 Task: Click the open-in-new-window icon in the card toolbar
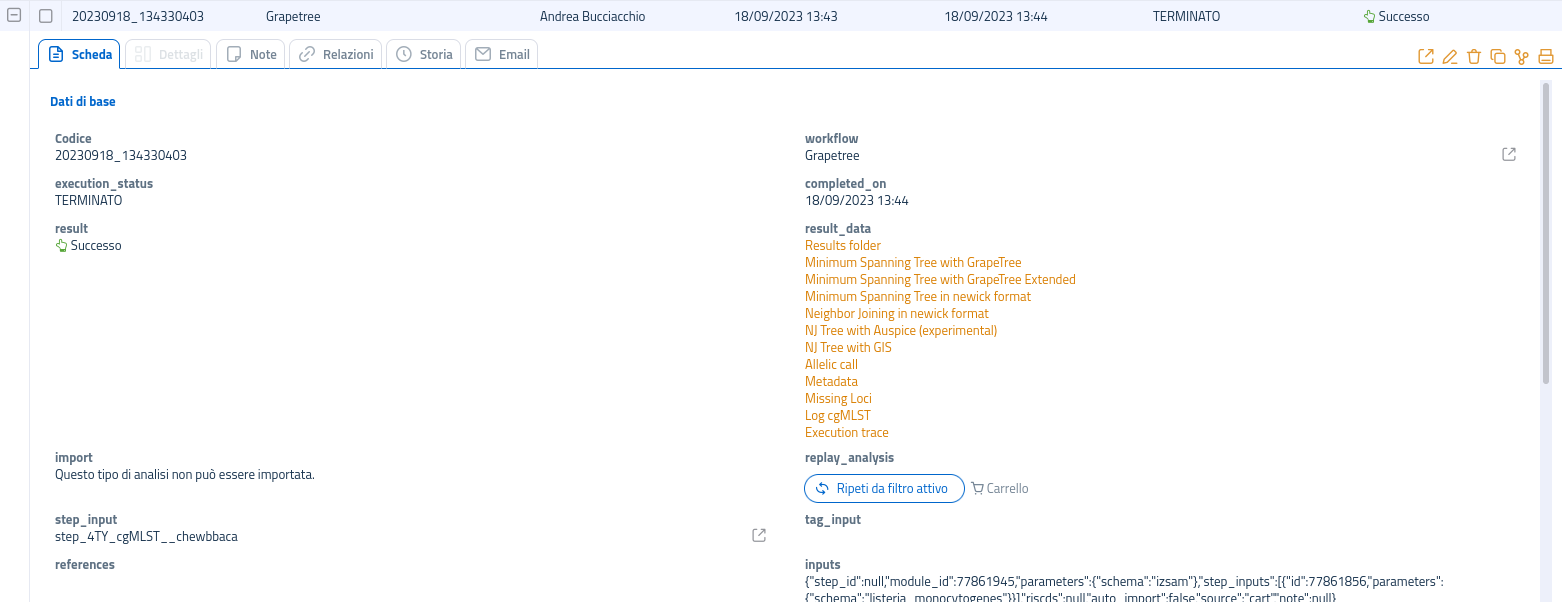click(1426, 57)
